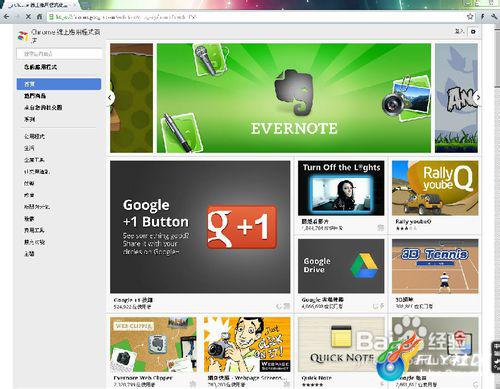Click the 'Rally youbeQ' title text
This screenshot has height=389, width=500.
[413, 222]
